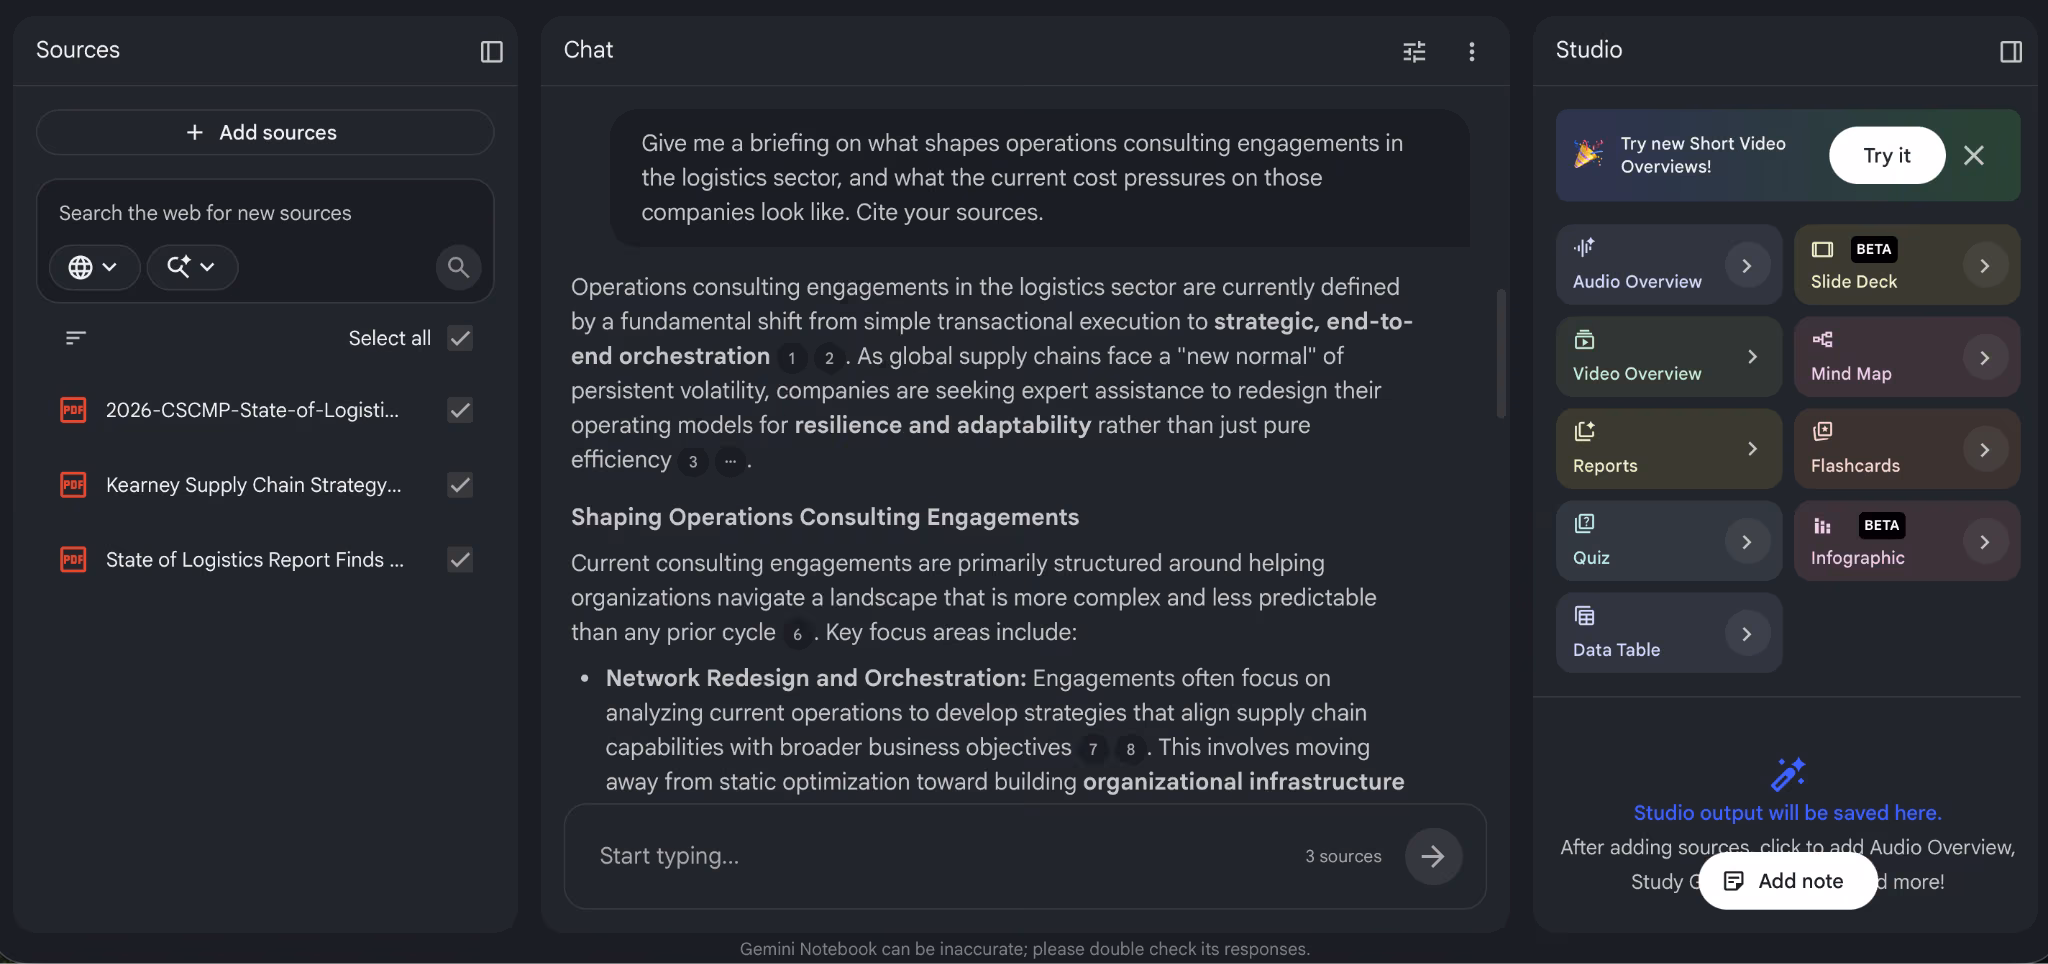Uncheck the 2026-CSCMP-State-of-Logistics source
The image size is (2048, 964).
pyautogui.click(x=460, y=410)
